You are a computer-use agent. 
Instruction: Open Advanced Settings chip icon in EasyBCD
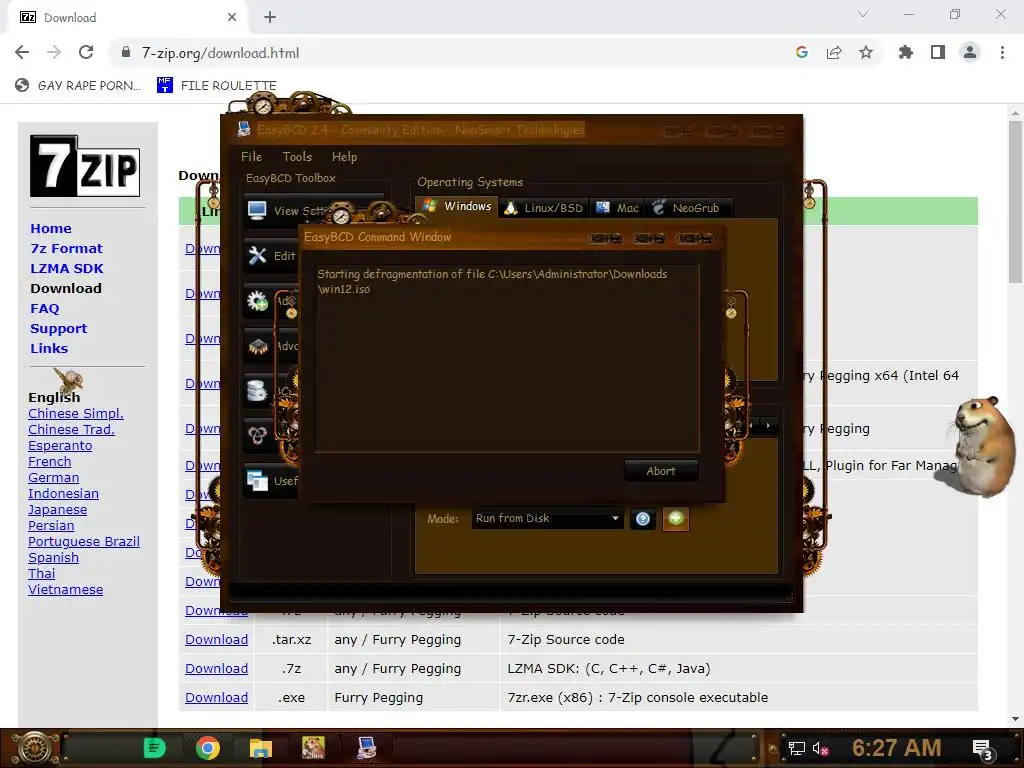click(257, 345)
